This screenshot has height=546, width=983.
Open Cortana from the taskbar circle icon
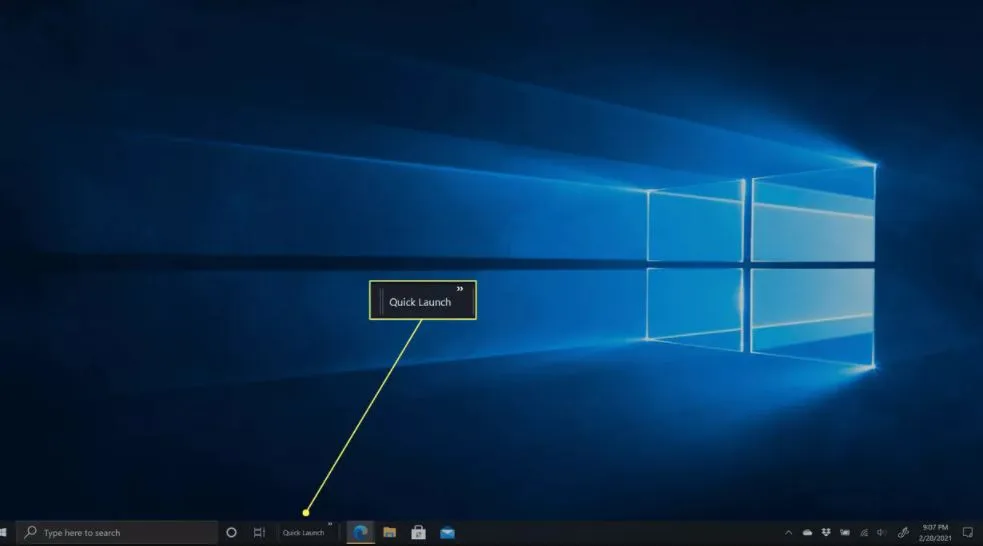pyautogui.click(x=231, y=532)
